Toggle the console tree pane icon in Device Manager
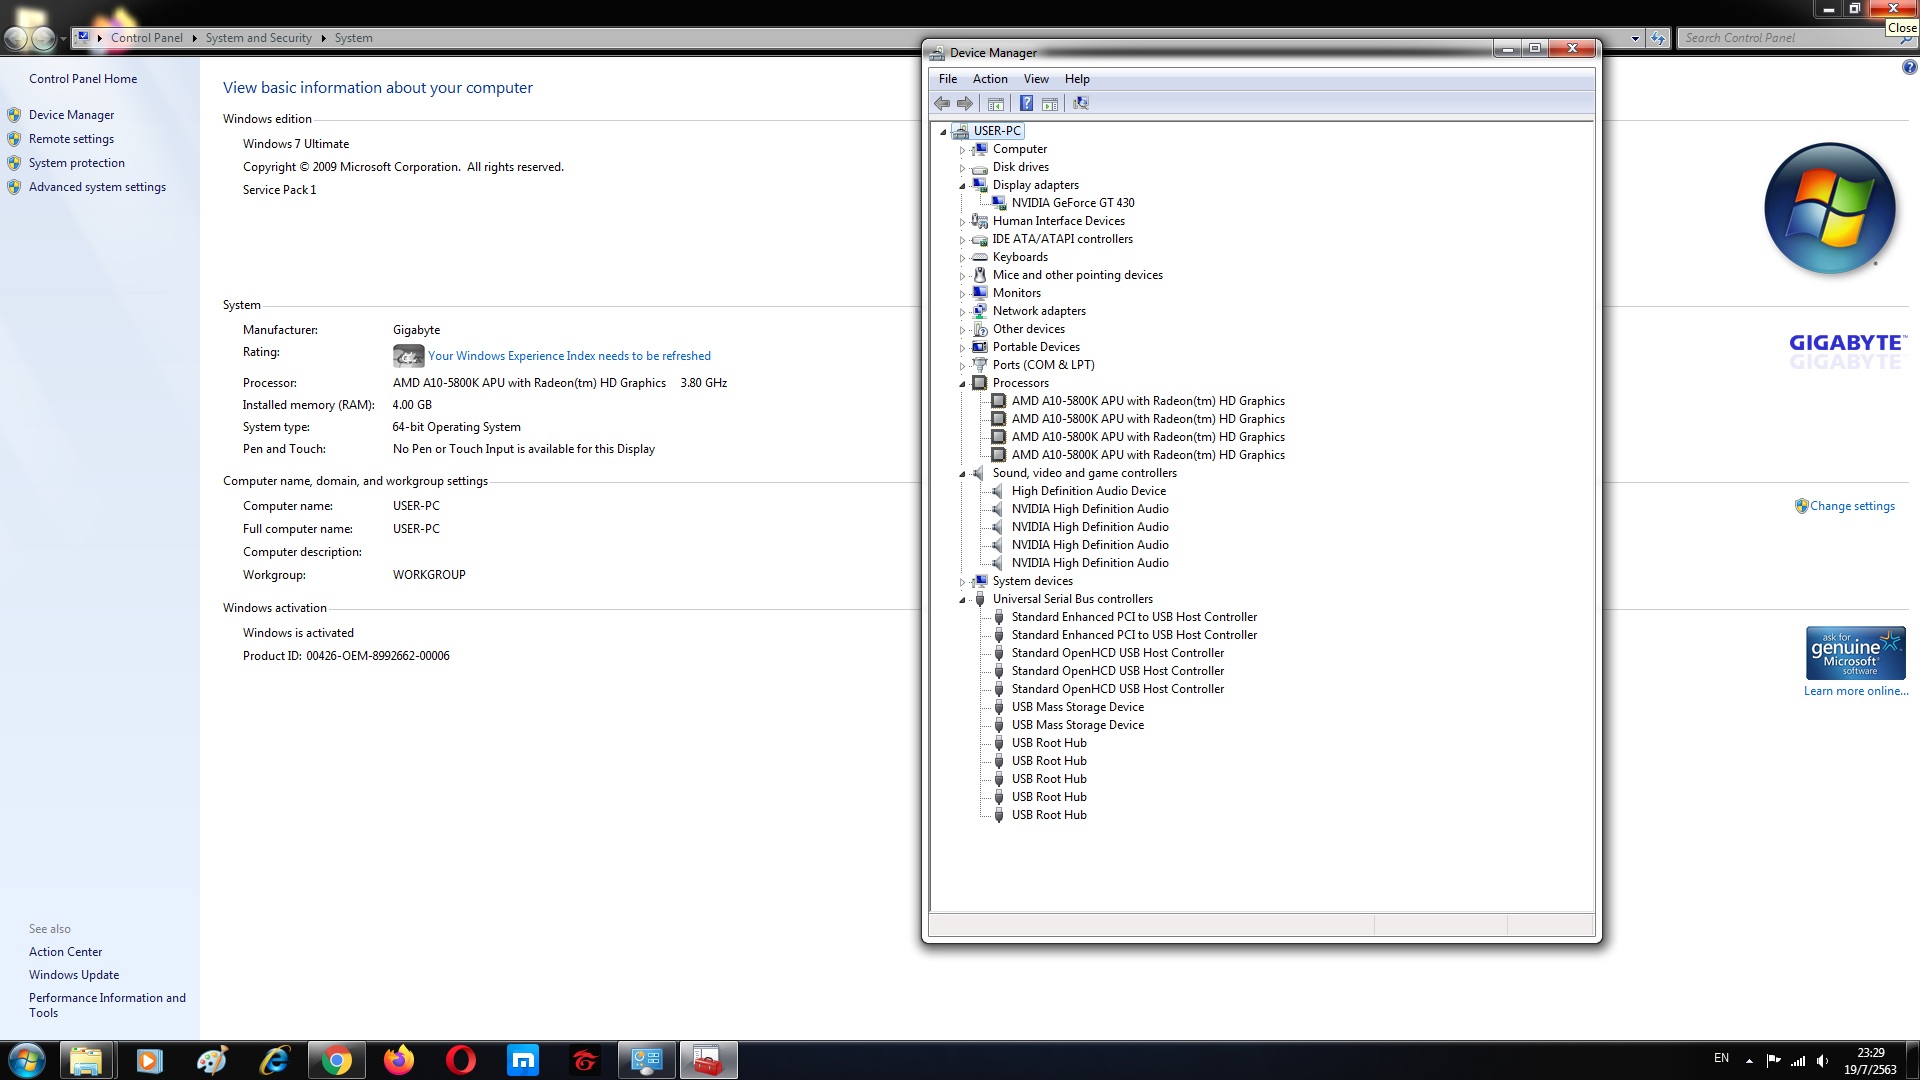This screenshot has width=1920, height=1080. 996,103
